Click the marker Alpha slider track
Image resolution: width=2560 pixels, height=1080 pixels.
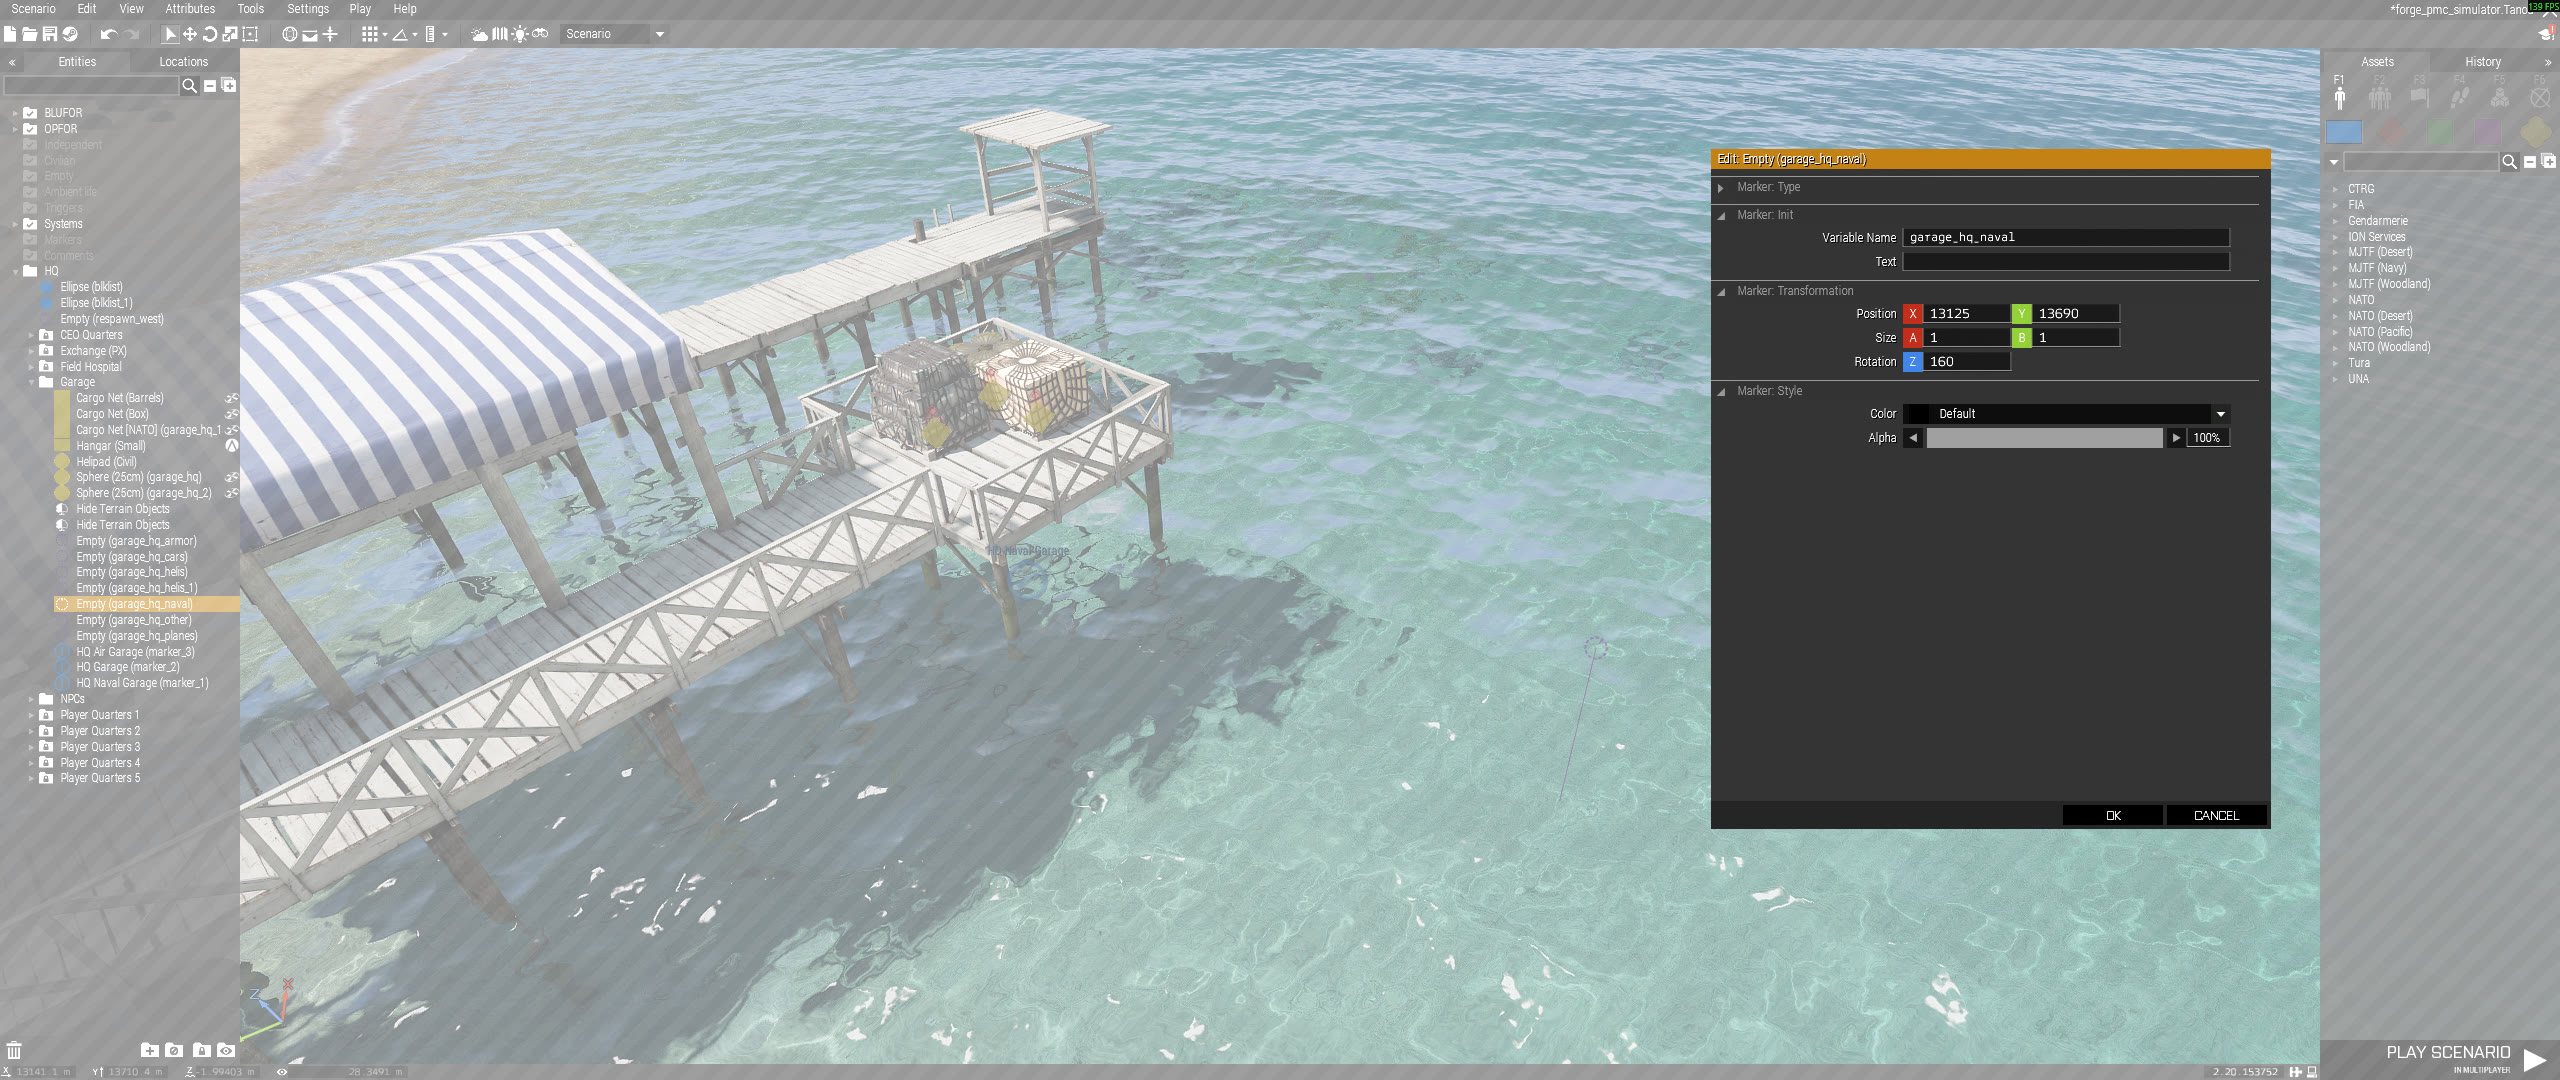(2044, 438)
